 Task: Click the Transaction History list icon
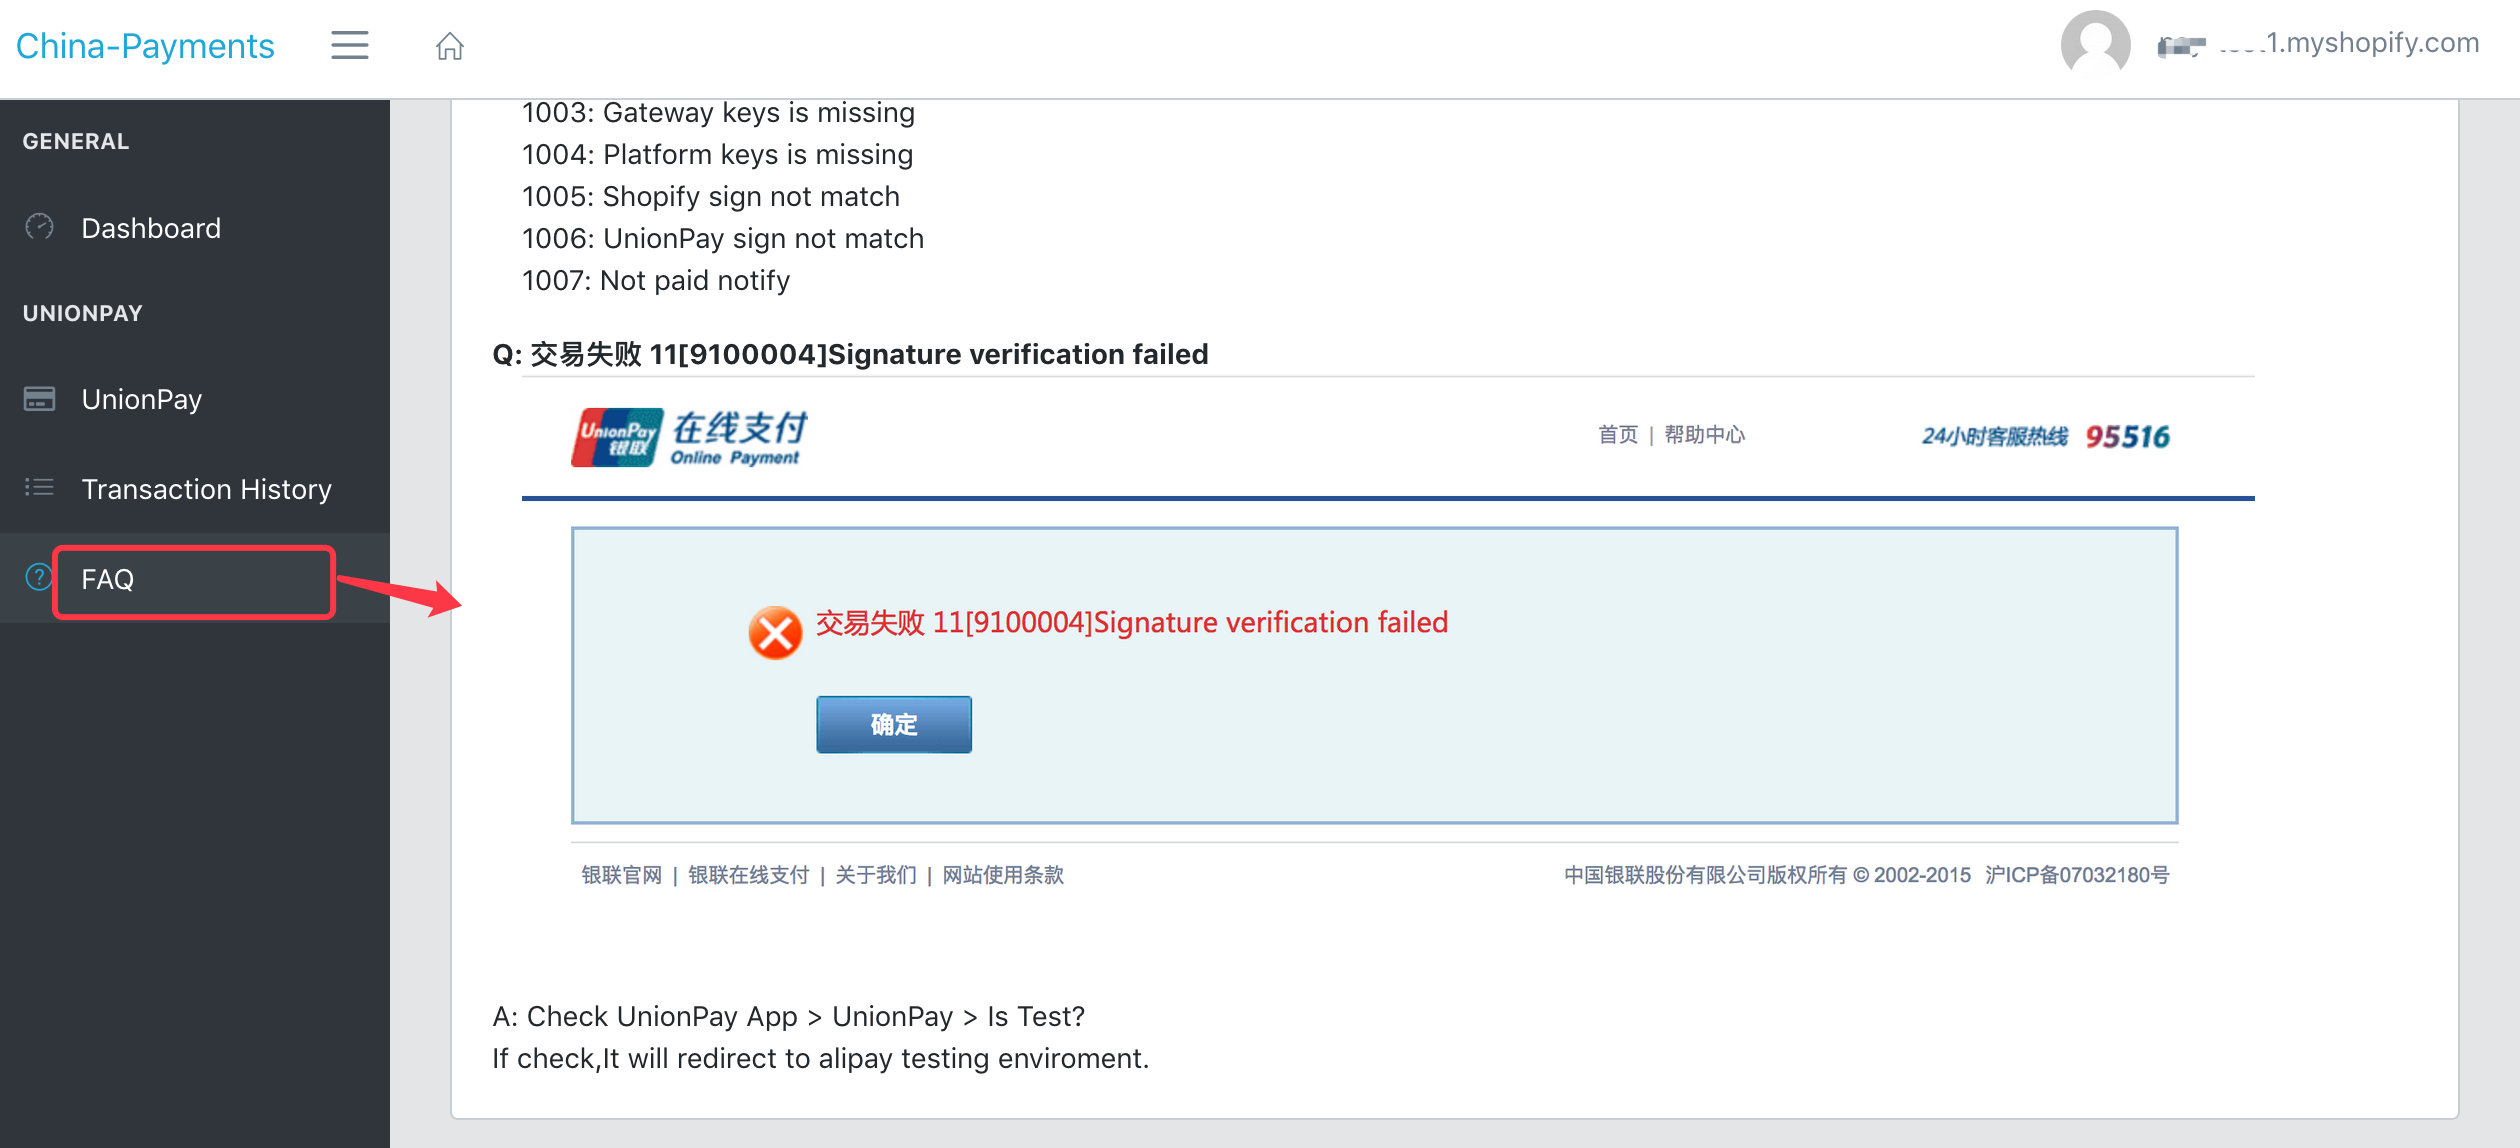pos(38,488)
